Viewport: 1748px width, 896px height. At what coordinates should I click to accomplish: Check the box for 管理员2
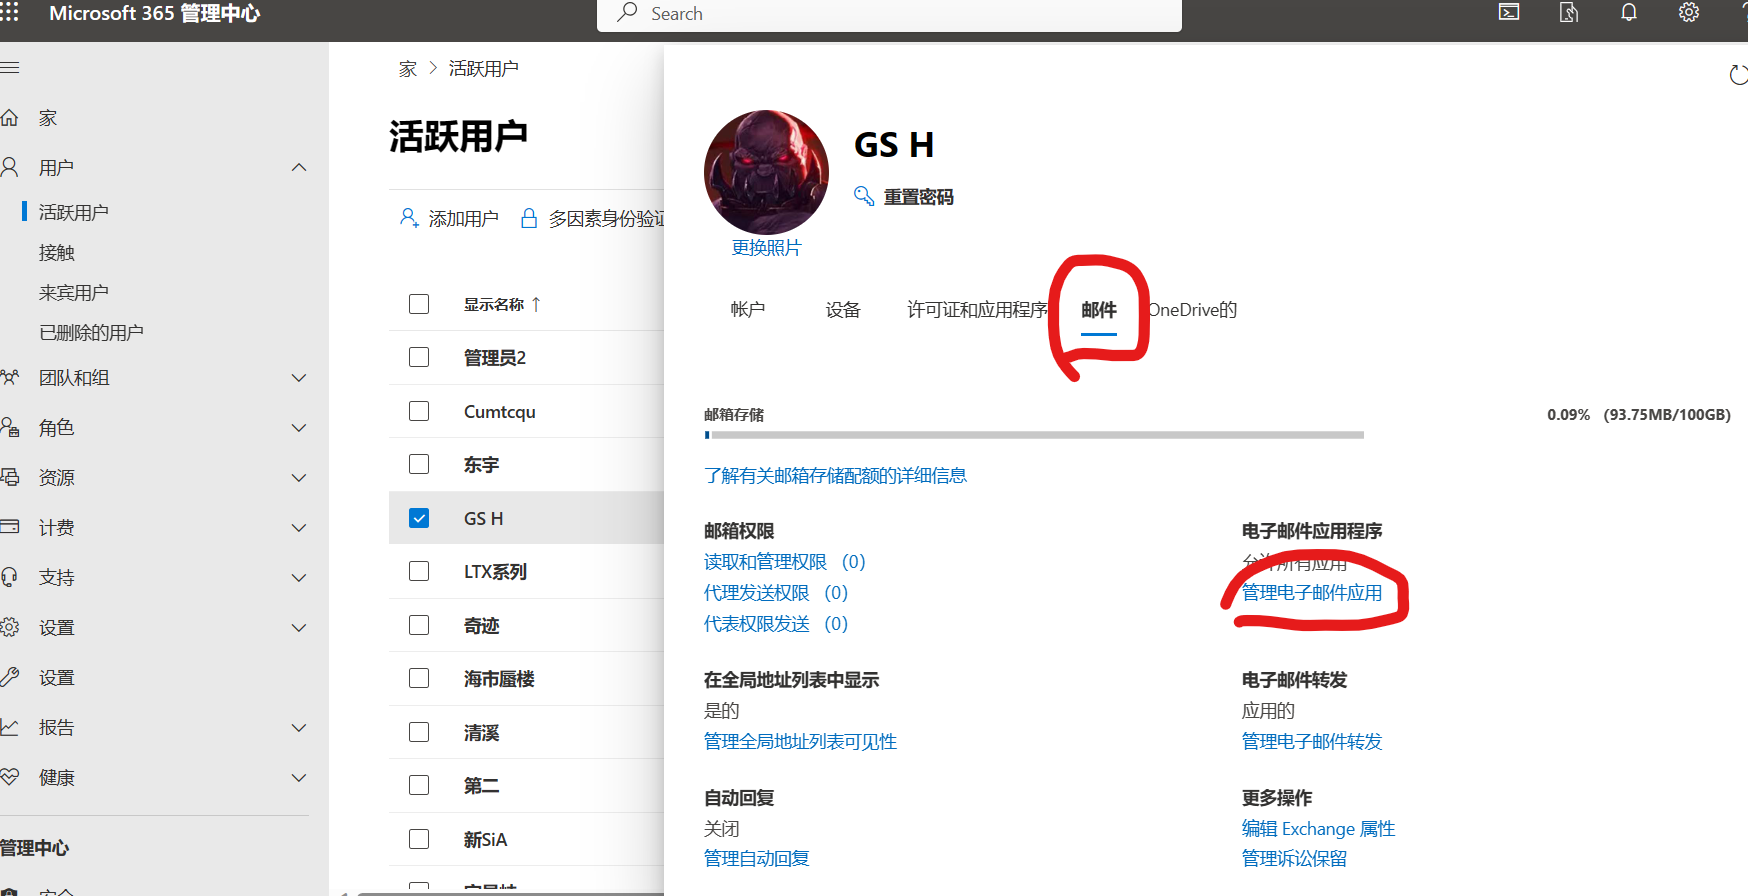pyautogui.click(x=419, y=357)
